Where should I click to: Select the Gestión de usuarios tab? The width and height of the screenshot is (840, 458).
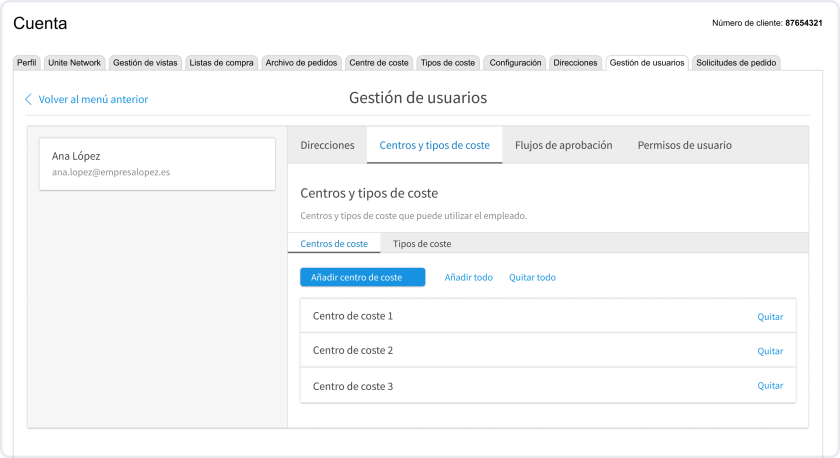pos(647,63)
